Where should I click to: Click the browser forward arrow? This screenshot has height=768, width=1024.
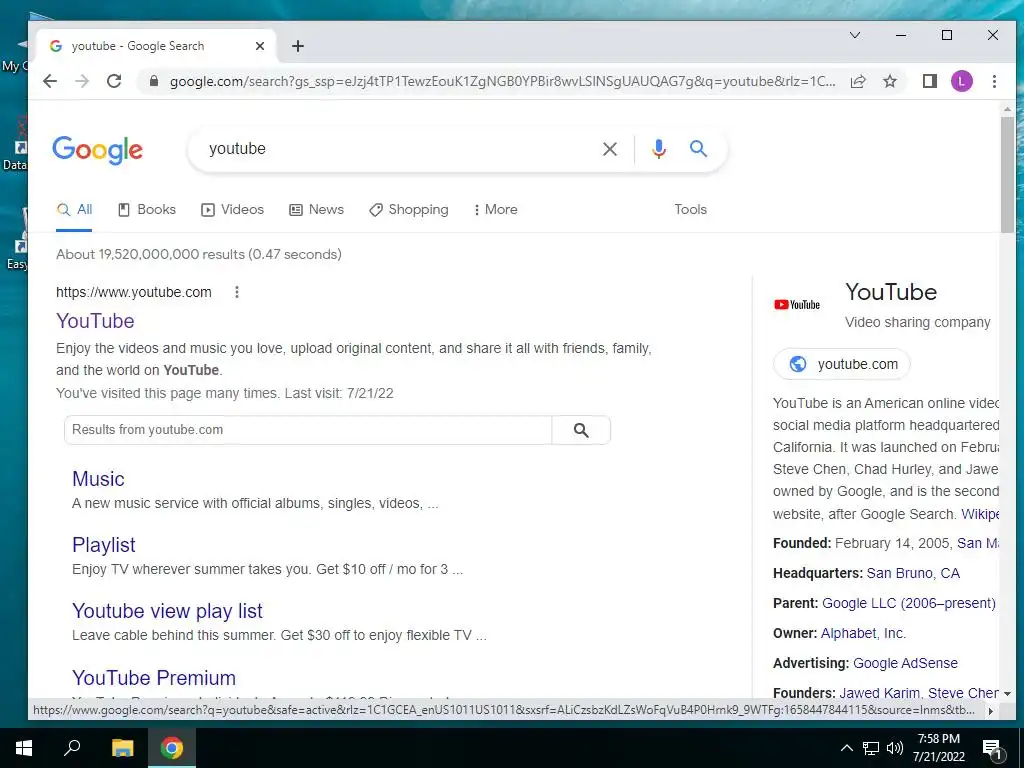(x=82, y=81)
